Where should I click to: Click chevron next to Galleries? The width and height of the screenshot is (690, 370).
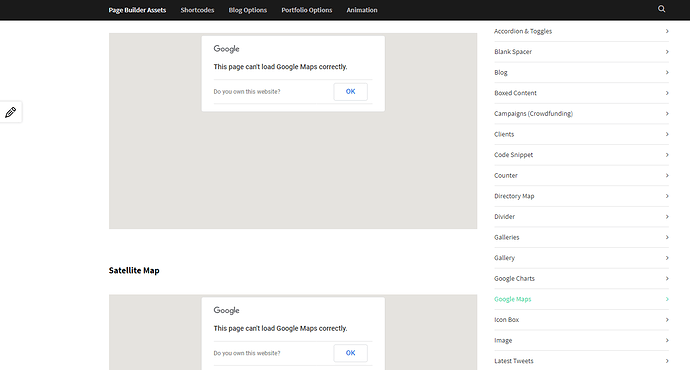click(x=667, y=237)
